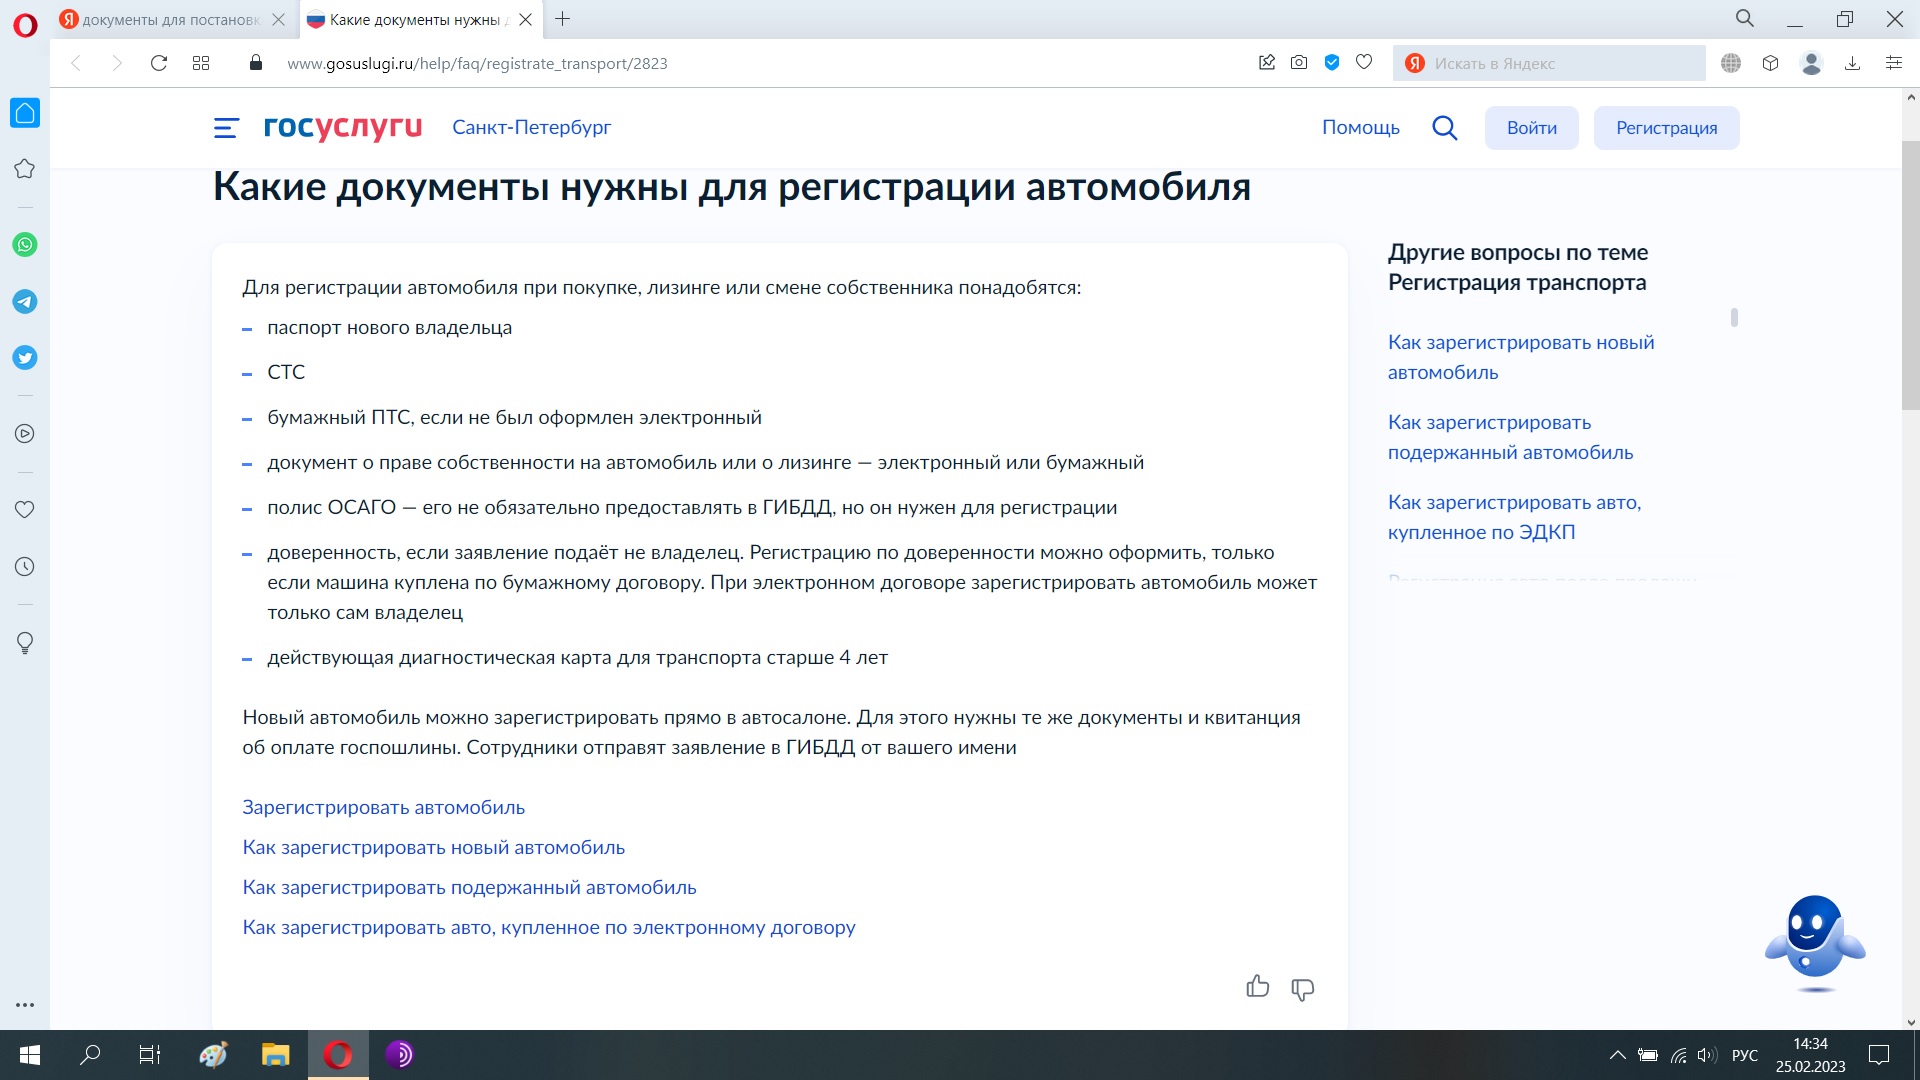This screenshot has width=1920, height=1080.
Task: Click the site search magnifier icon
Action: tap(1444, 128)
